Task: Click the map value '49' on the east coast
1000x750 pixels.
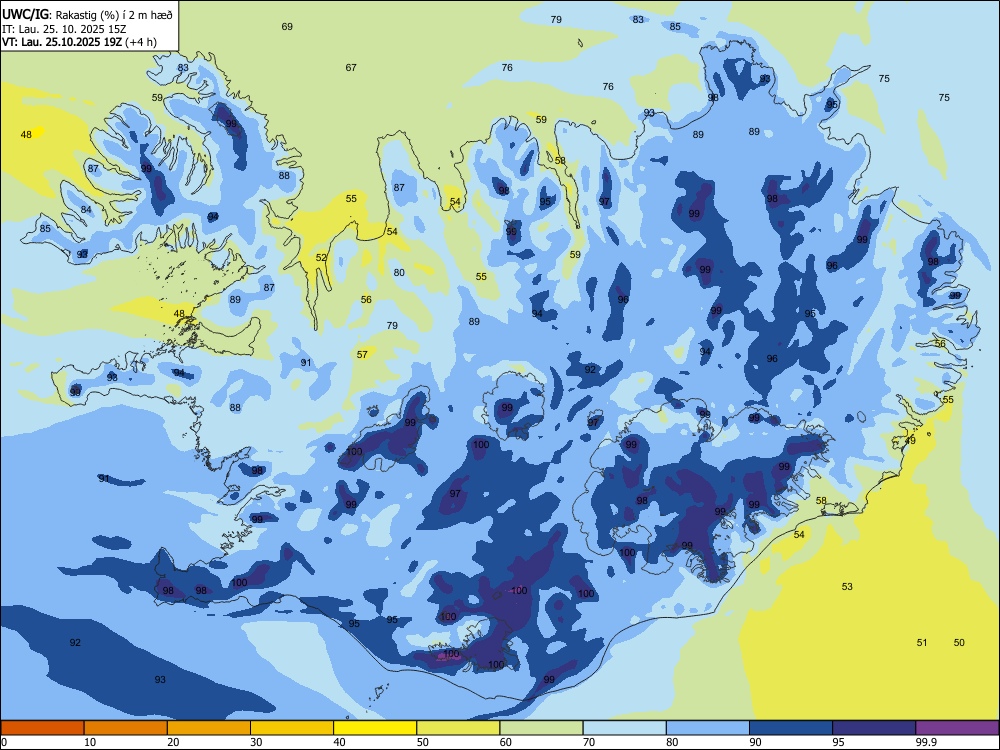Action: point(910,441)
